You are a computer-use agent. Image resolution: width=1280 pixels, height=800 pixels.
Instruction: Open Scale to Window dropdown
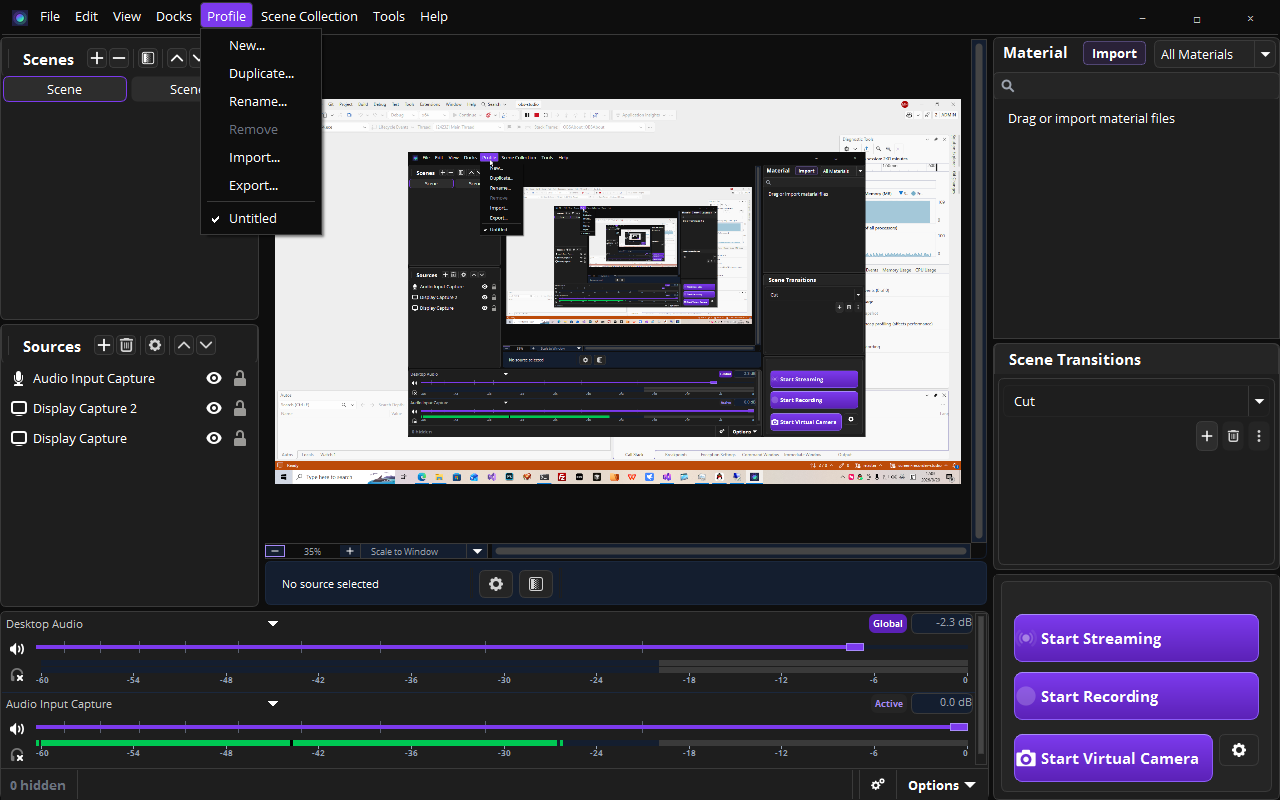[425, 551]
